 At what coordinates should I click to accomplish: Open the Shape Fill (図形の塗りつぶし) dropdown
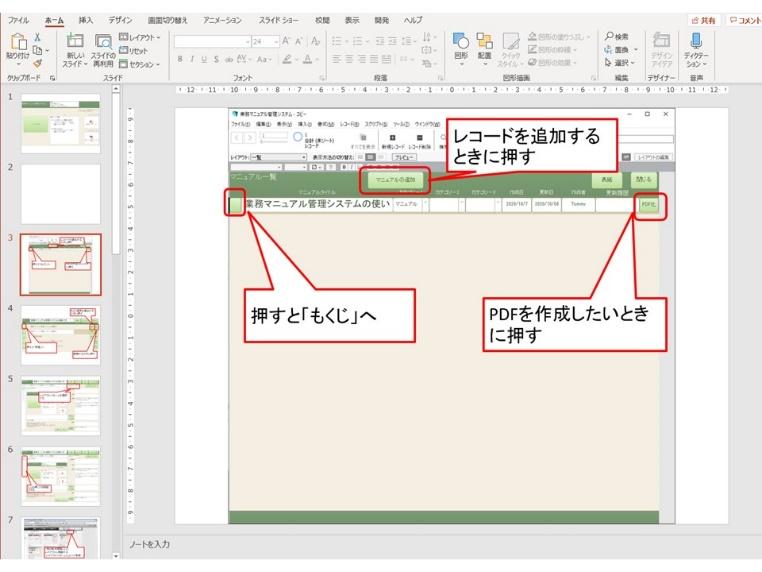(559, 36)
